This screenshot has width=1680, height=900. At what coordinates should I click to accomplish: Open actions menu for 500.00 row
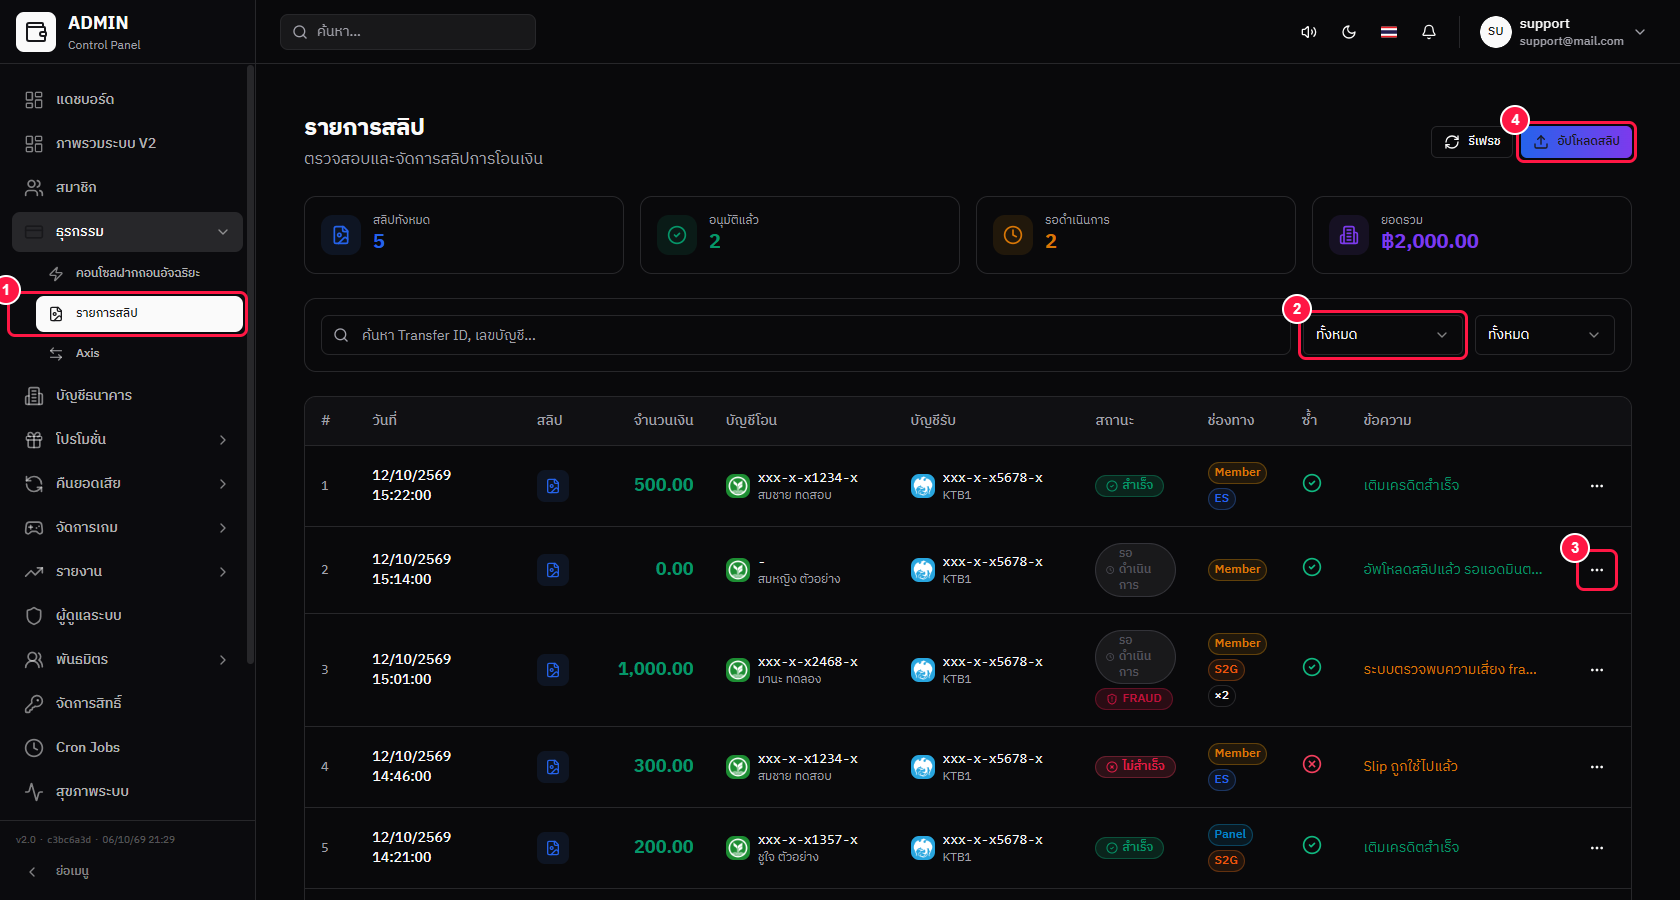[x=1597, y=486]
